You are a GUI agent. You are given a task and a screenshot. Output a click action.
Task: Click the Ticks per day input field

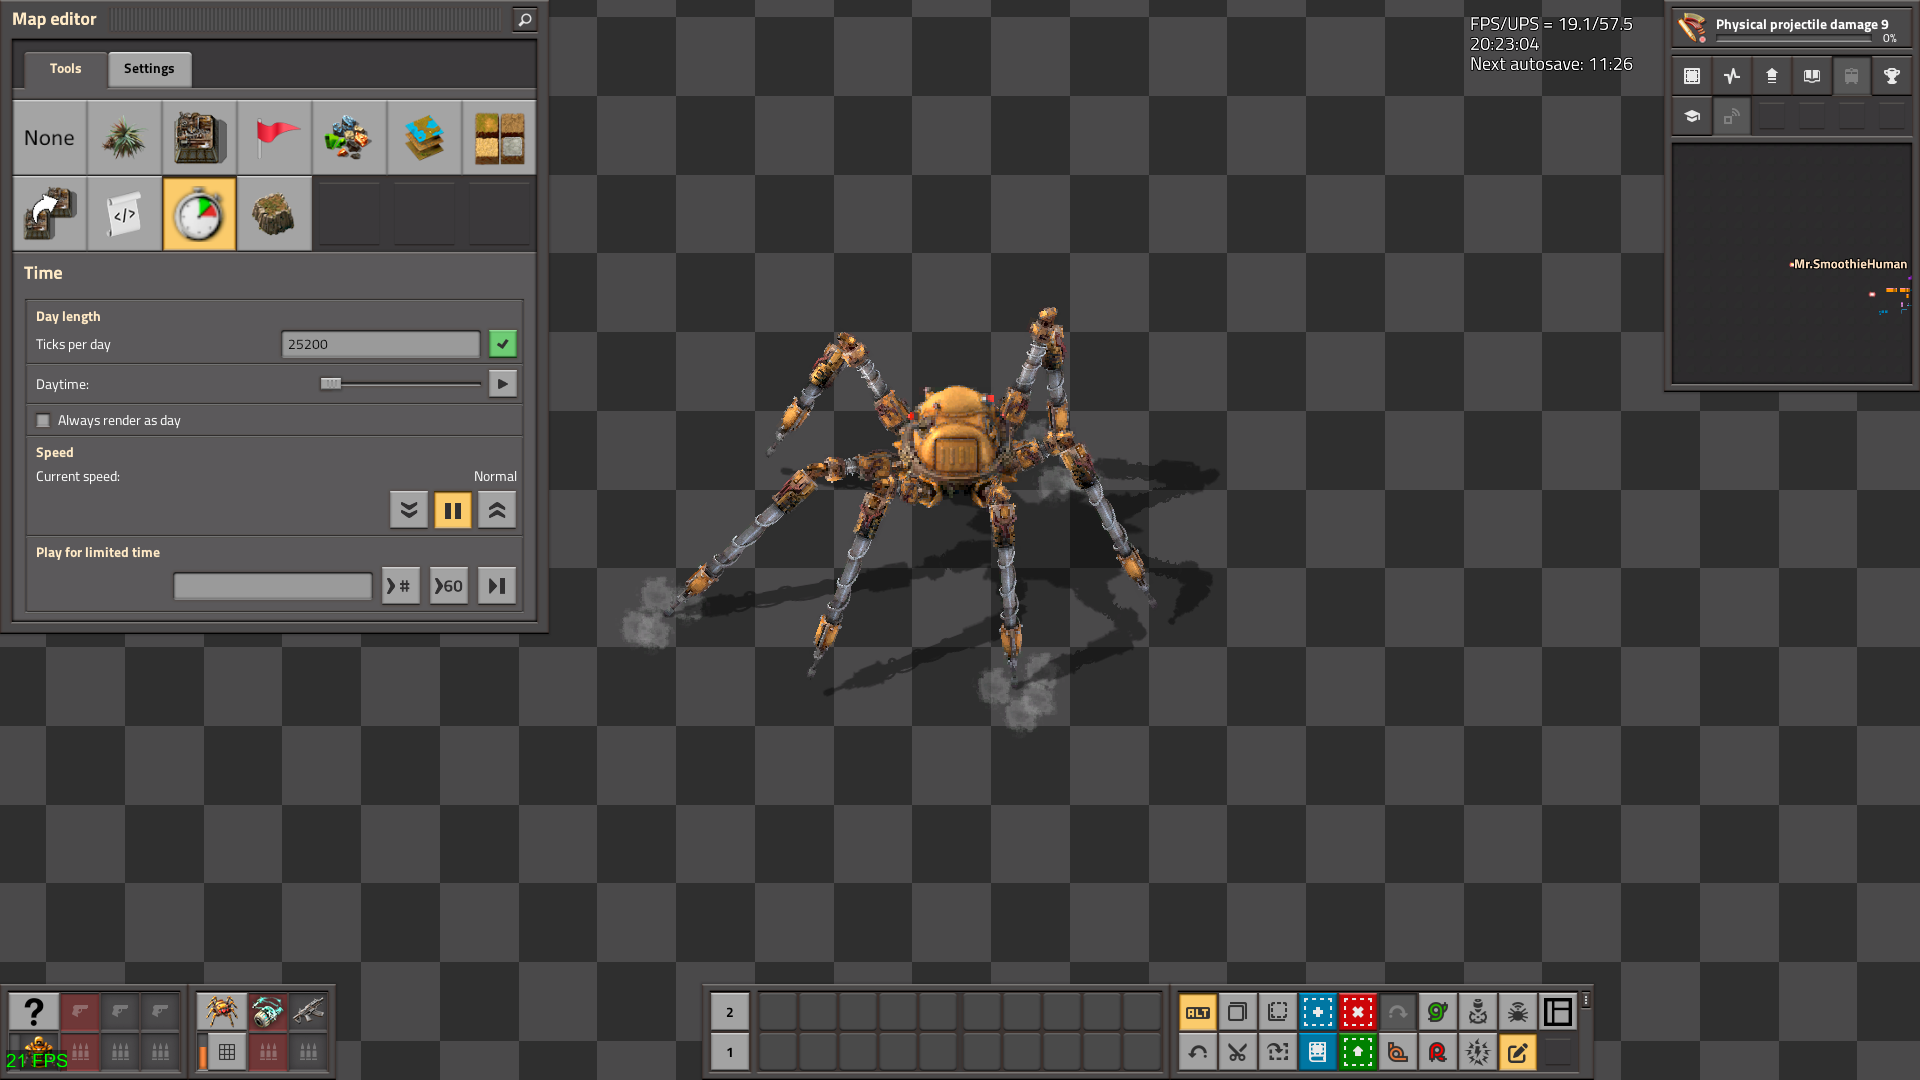pyautogui.click(x=381, y=344)
